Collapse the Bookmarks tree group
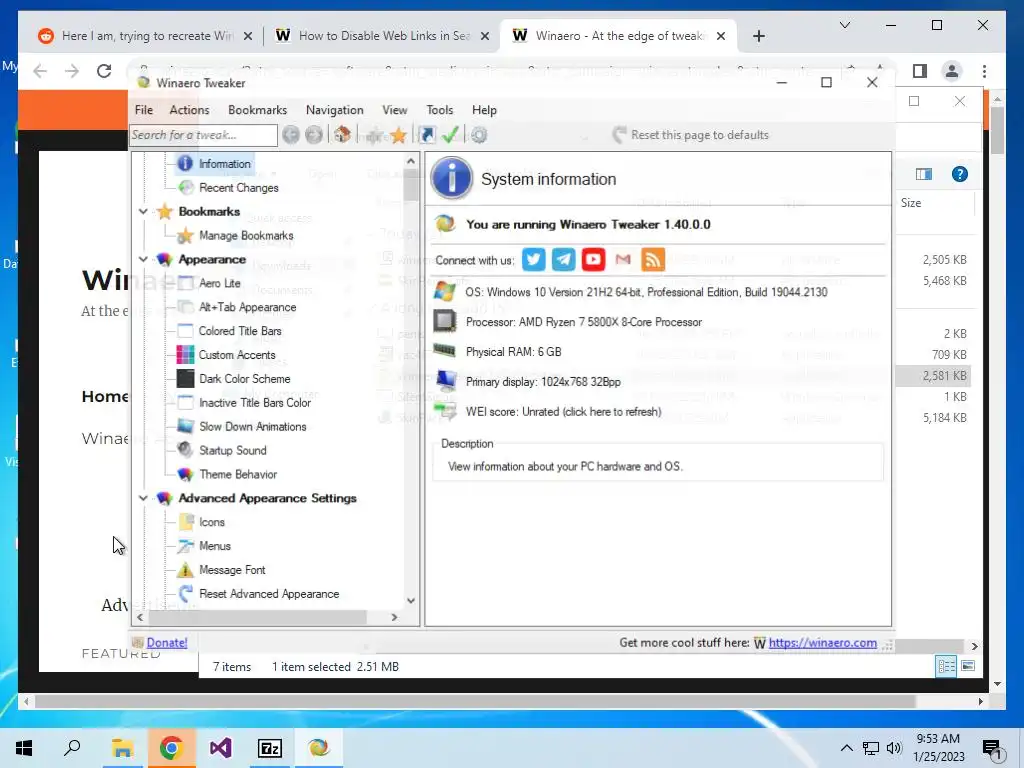This screenshot has height=768, width=1024. [143, 212]
